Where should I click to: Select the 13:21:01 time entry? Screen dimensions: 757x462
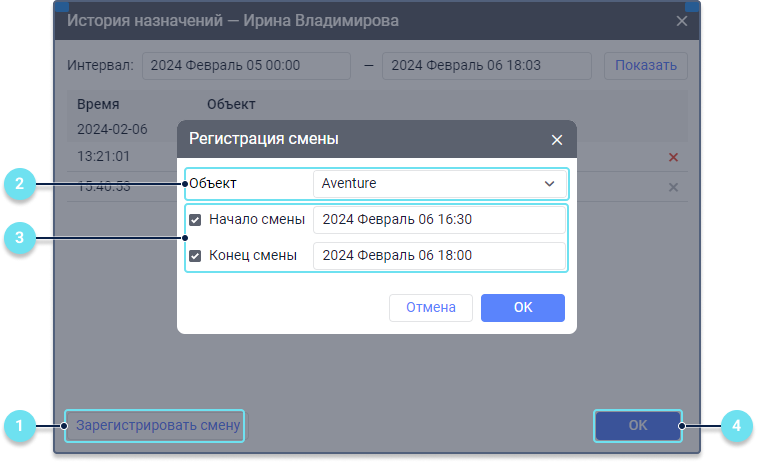[103, 156]
